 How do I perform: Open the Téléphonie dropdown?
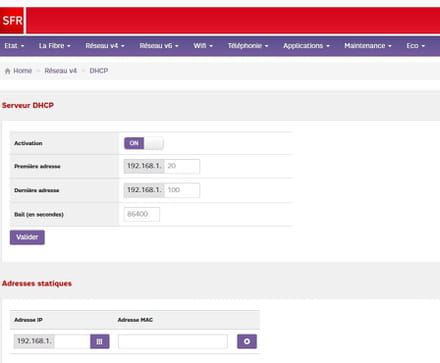[248, 46]
